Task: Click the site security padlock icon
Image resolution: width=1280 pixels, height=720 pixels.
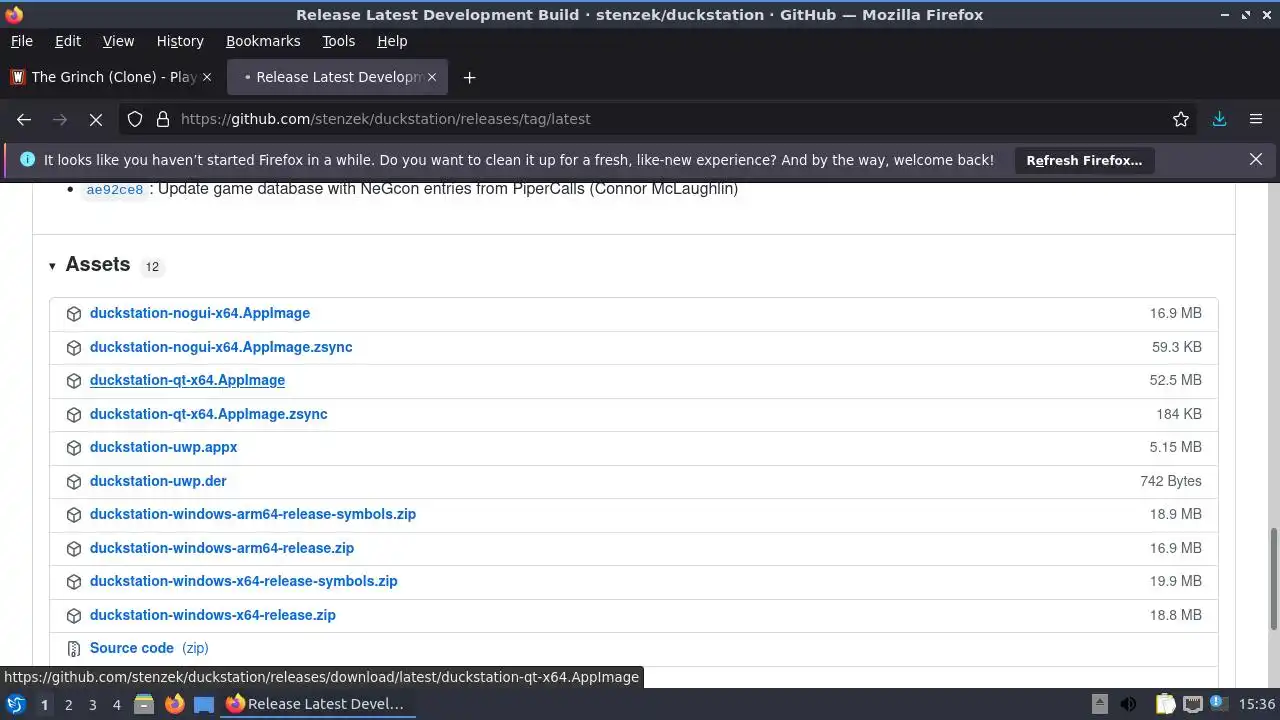Action: [163, 119]
